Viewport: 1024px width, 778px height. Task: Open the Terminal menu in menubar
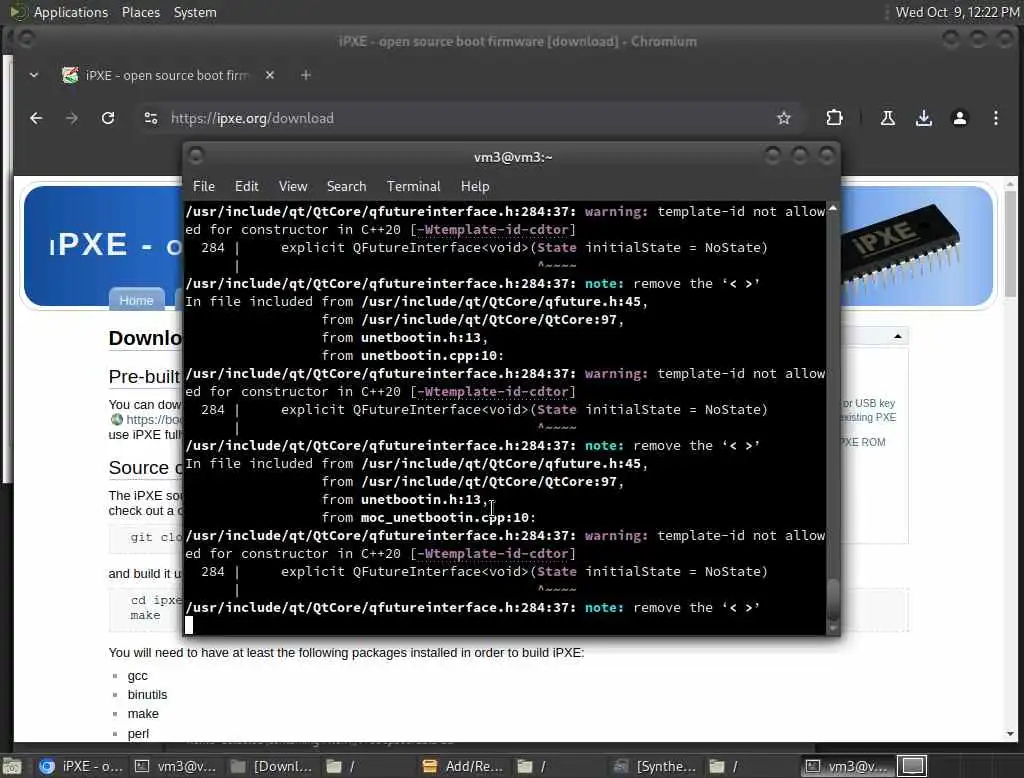tap(413, 186)
